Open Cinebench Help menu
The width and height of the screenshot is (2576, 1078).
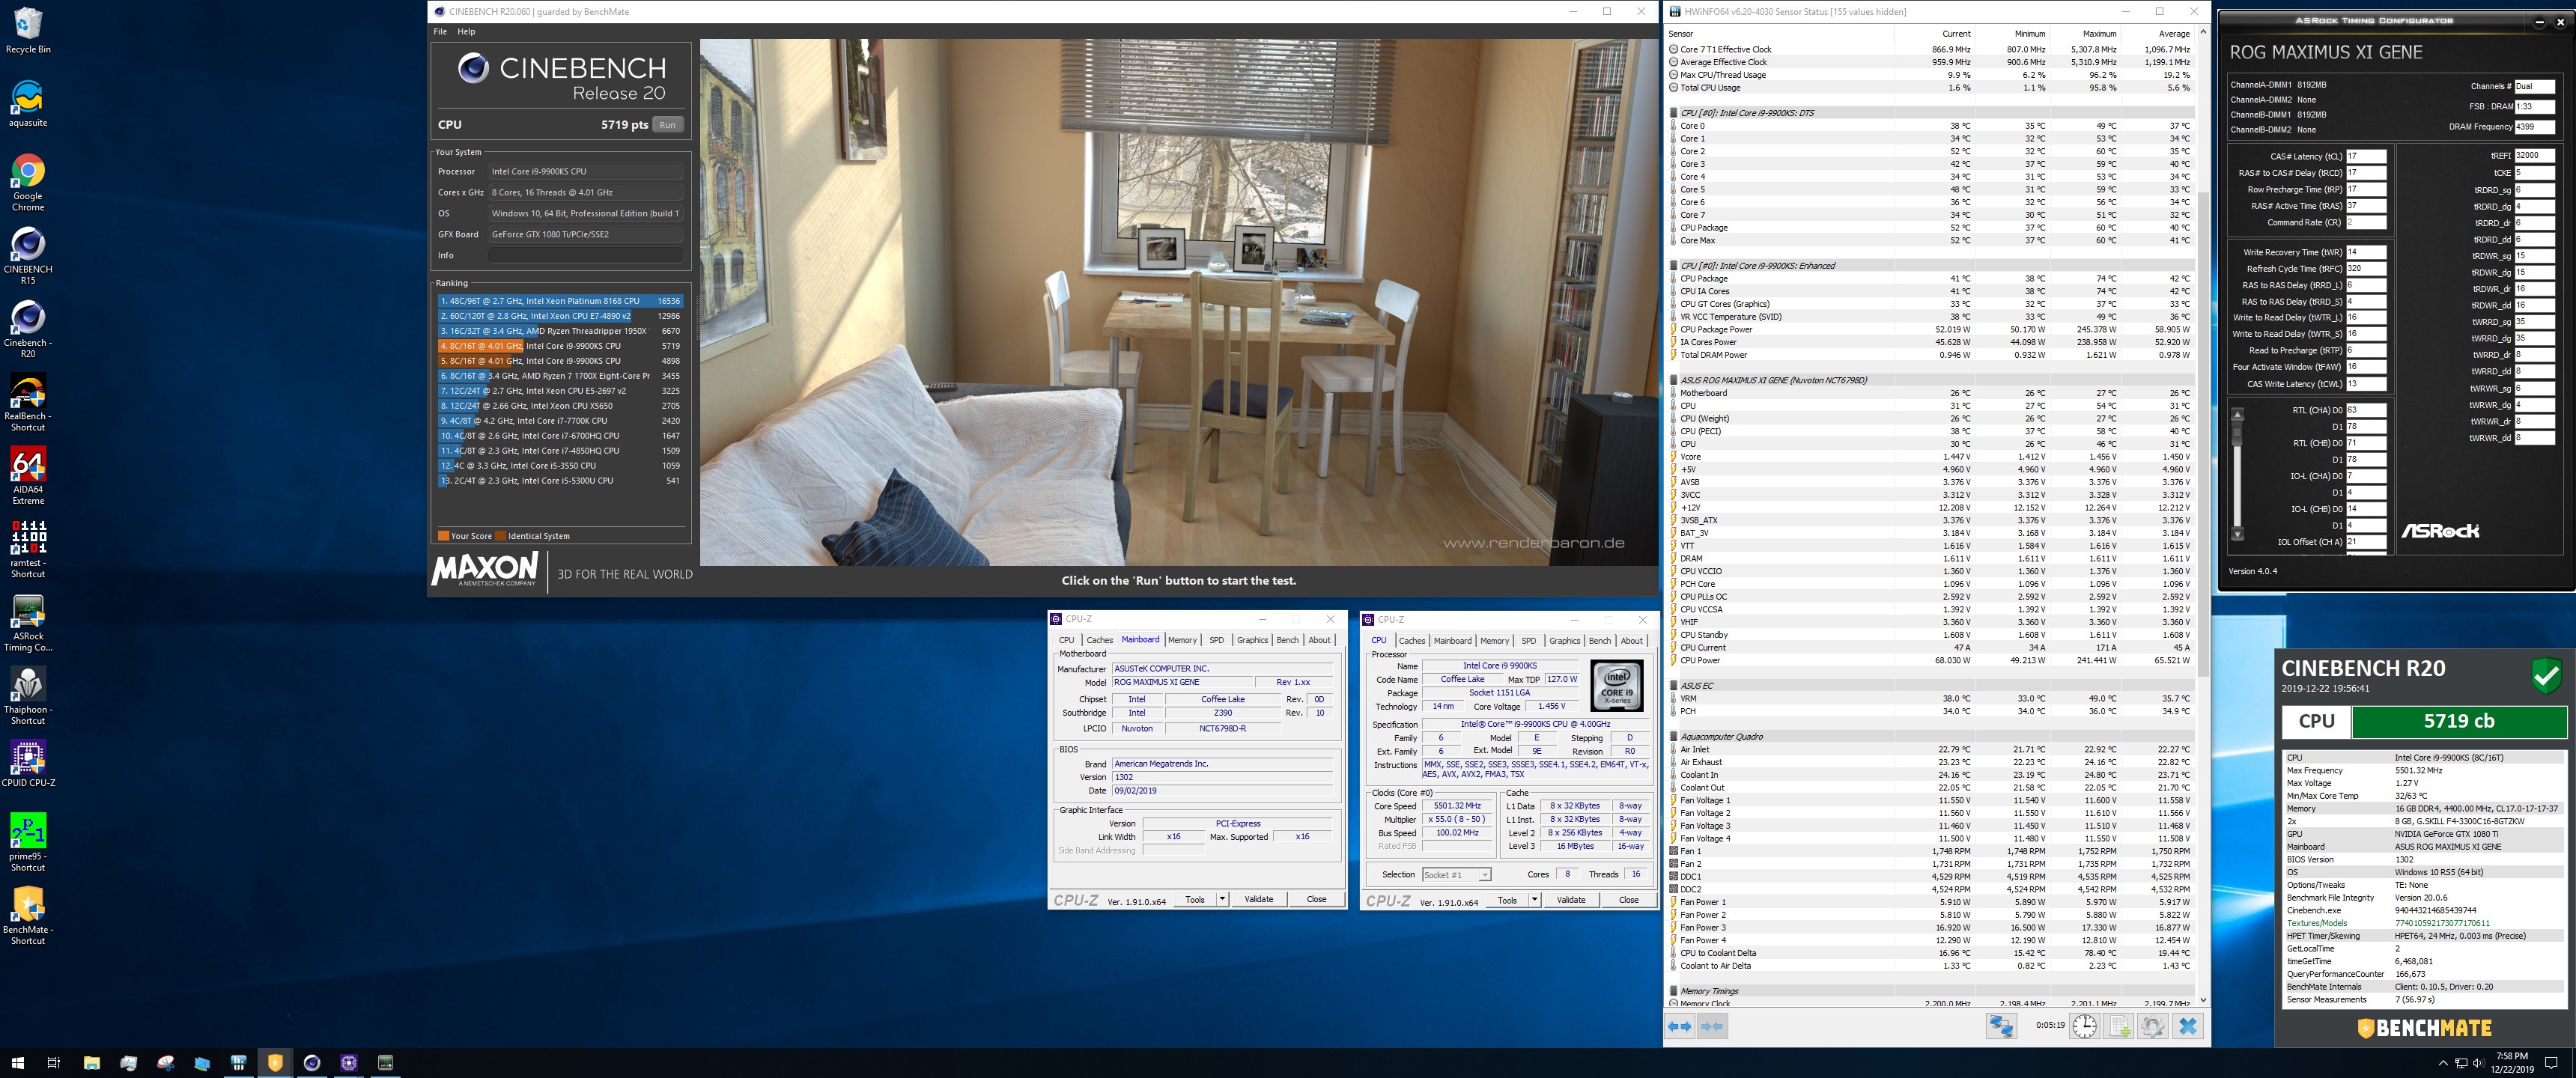pos(466,32)
